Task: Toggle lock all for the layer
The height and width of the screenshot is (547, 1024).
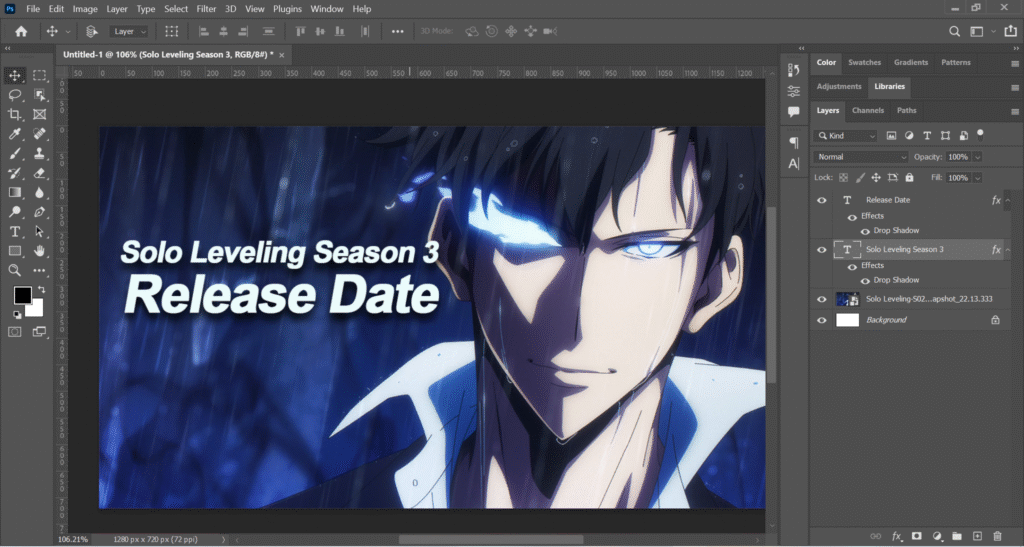Action: pyautogui.click(x=909, y=178)
